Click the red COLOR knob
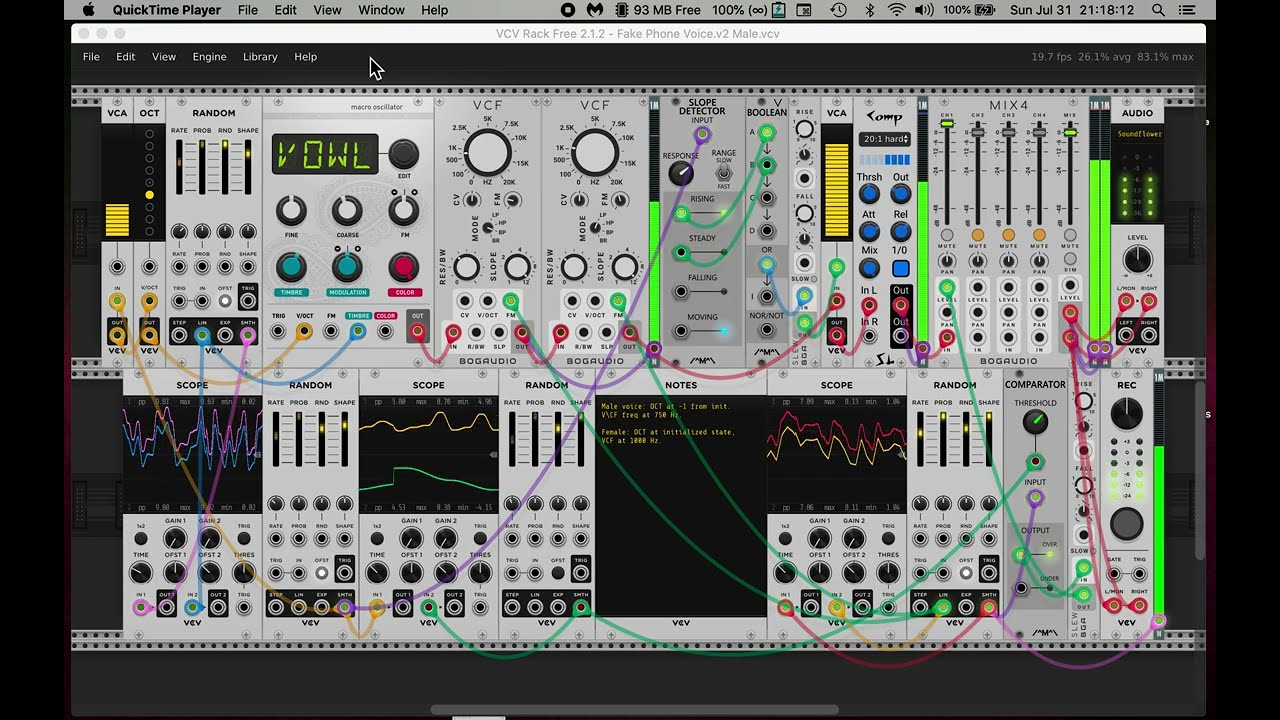1280x720 pixels. click(403, 267)
